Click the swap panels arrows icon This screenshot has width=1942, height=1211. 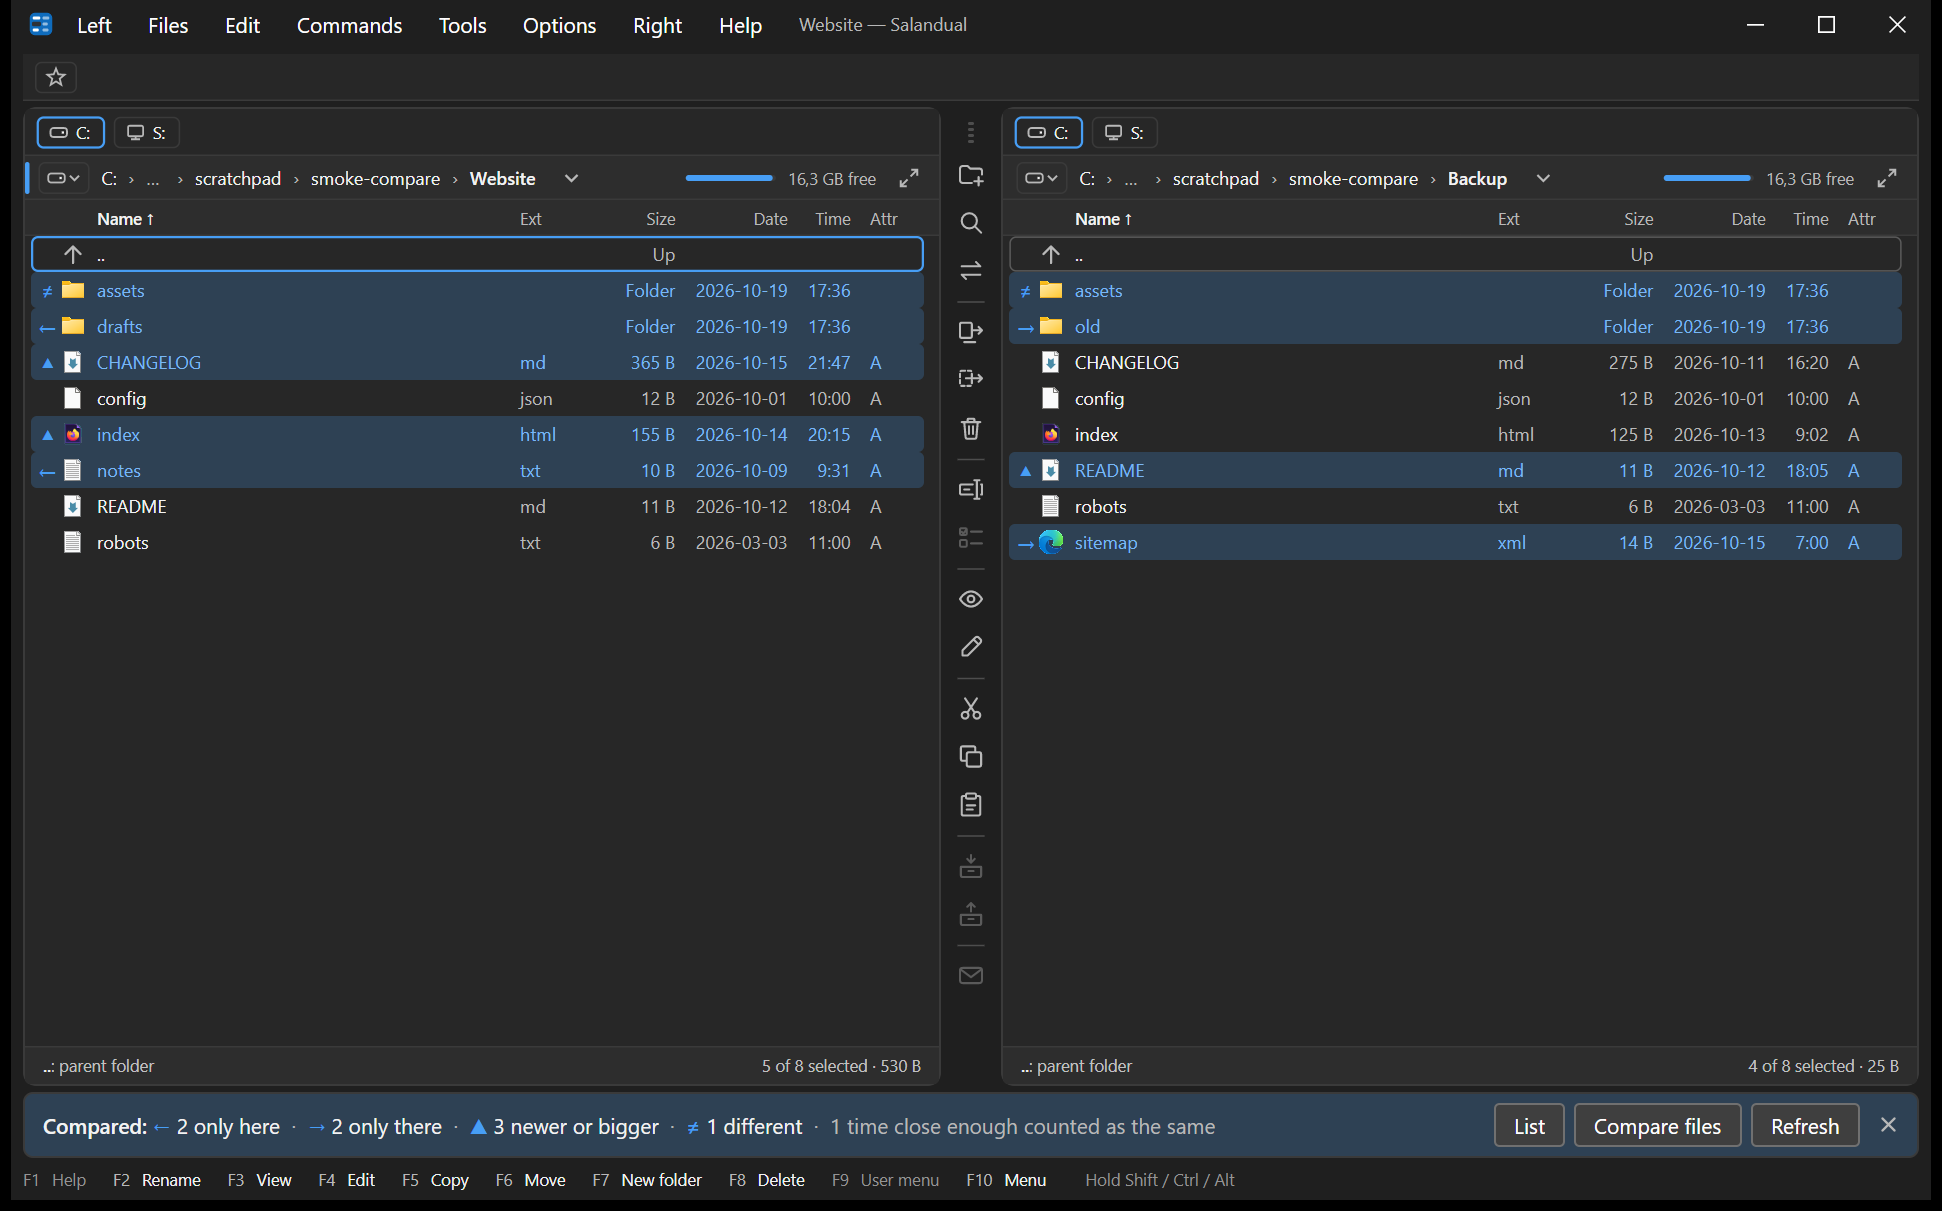click(x=971, y=270)
